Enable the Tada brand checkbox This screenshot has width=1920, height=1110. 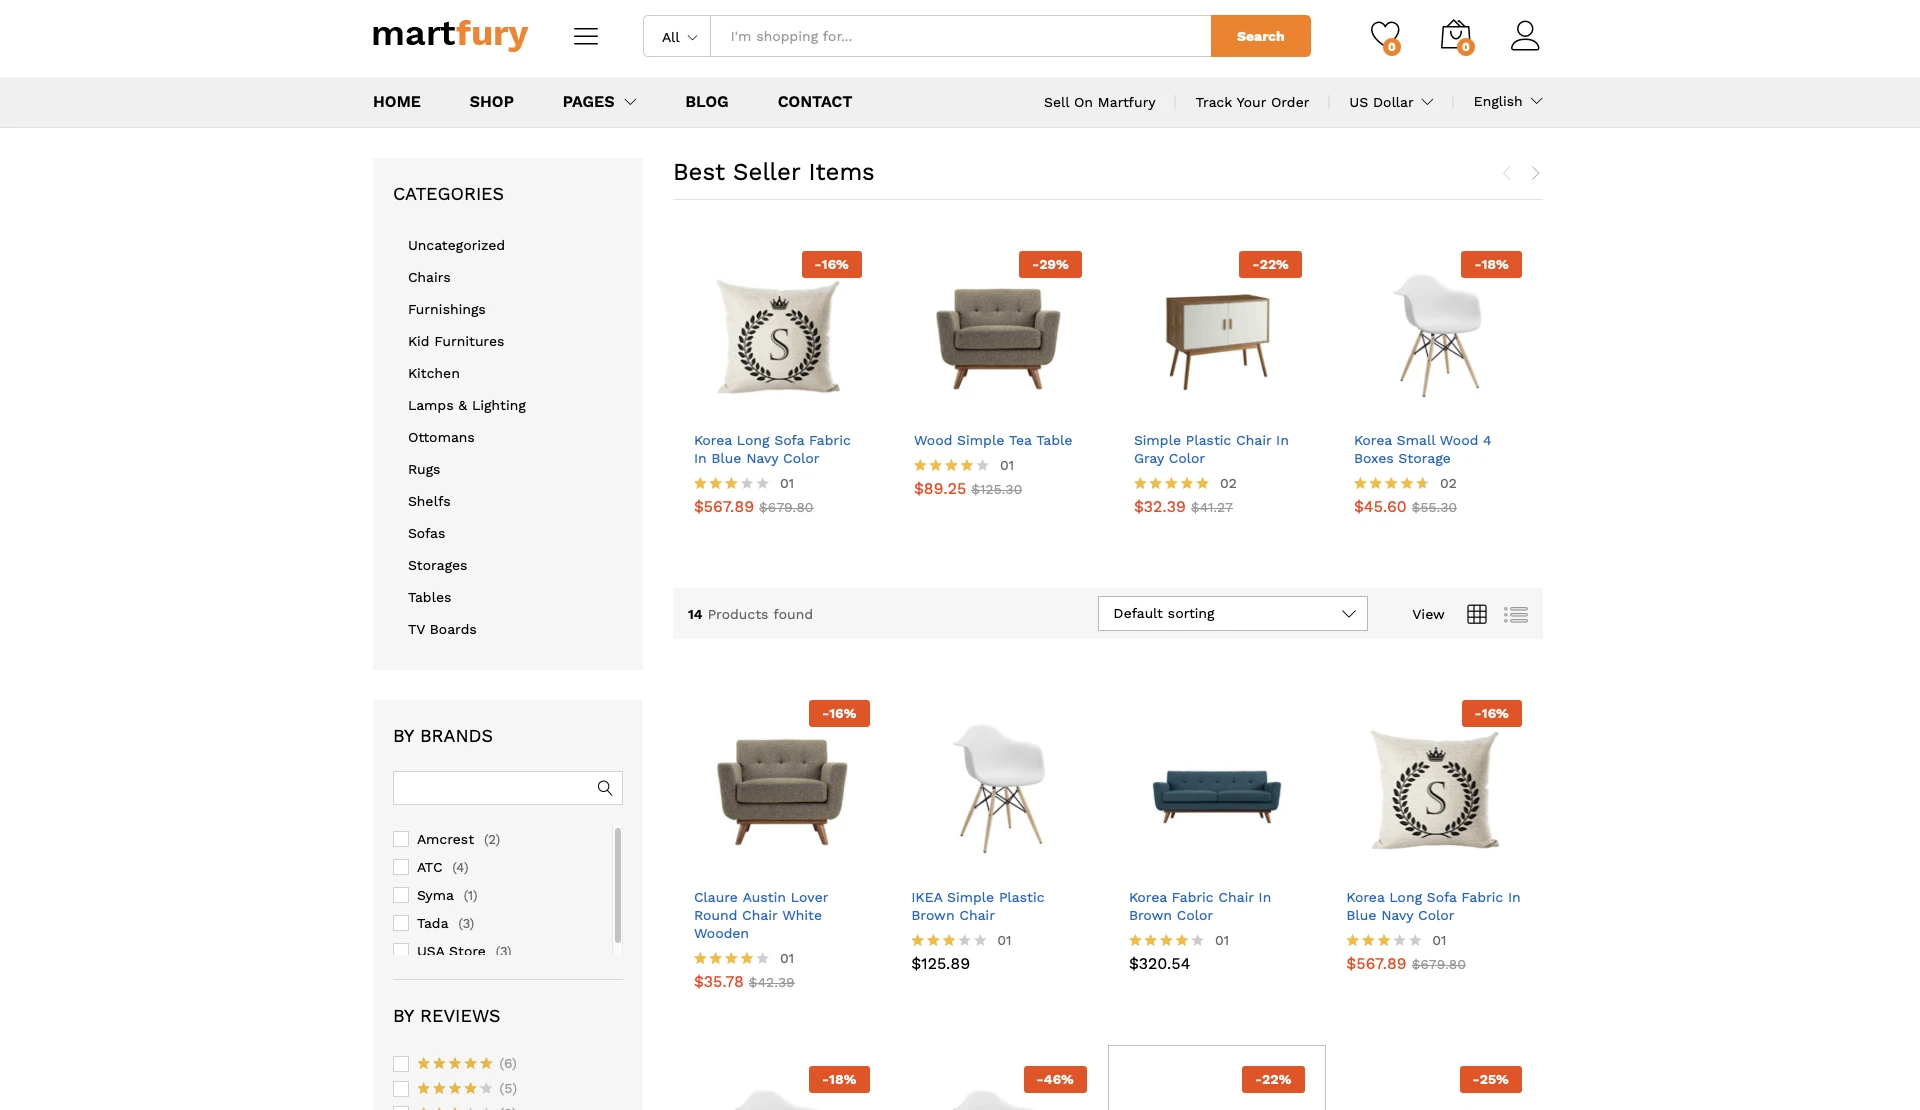click(401, 923)
